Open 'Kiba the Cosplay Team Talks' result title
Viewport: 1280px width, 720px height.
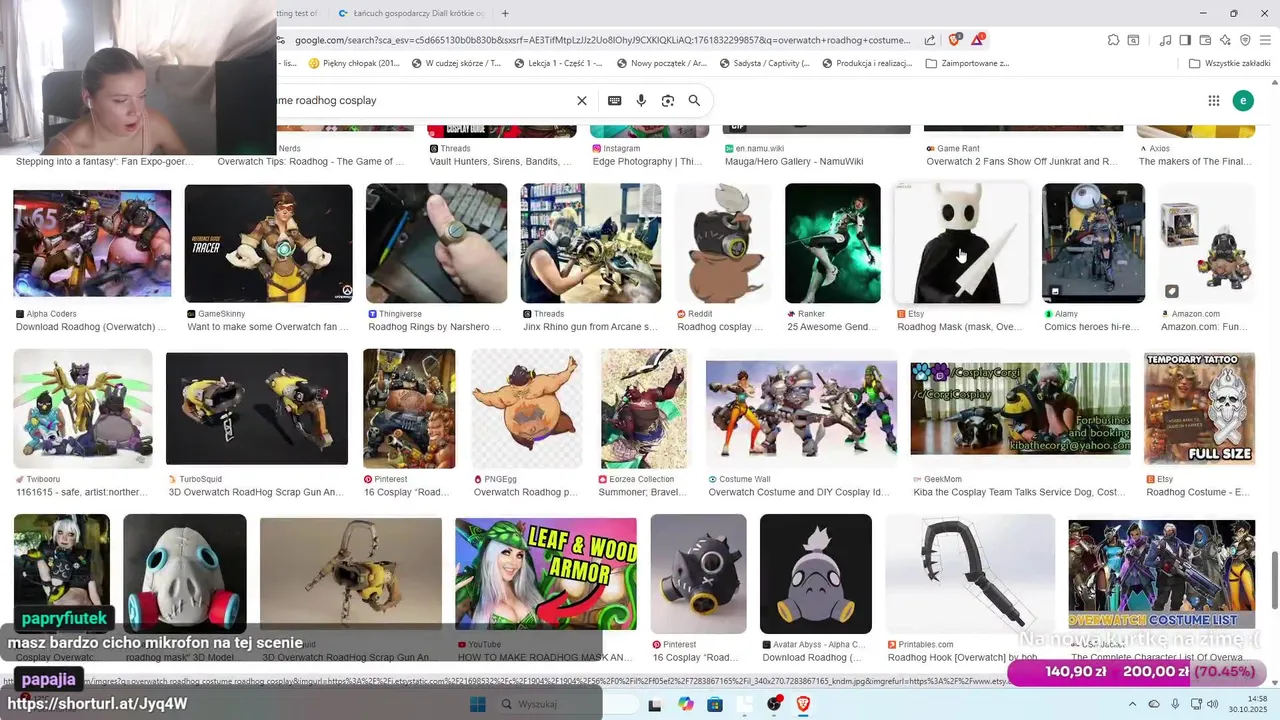pos(1019,492)
